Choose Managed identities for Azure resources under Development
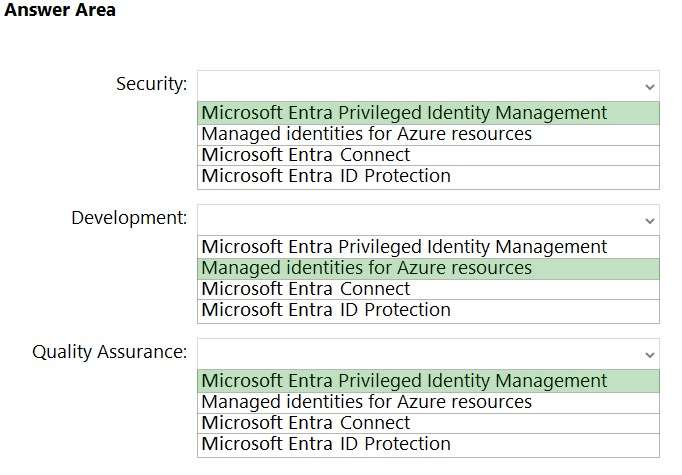Screen dimensions: 682x475 coord(366,268)
